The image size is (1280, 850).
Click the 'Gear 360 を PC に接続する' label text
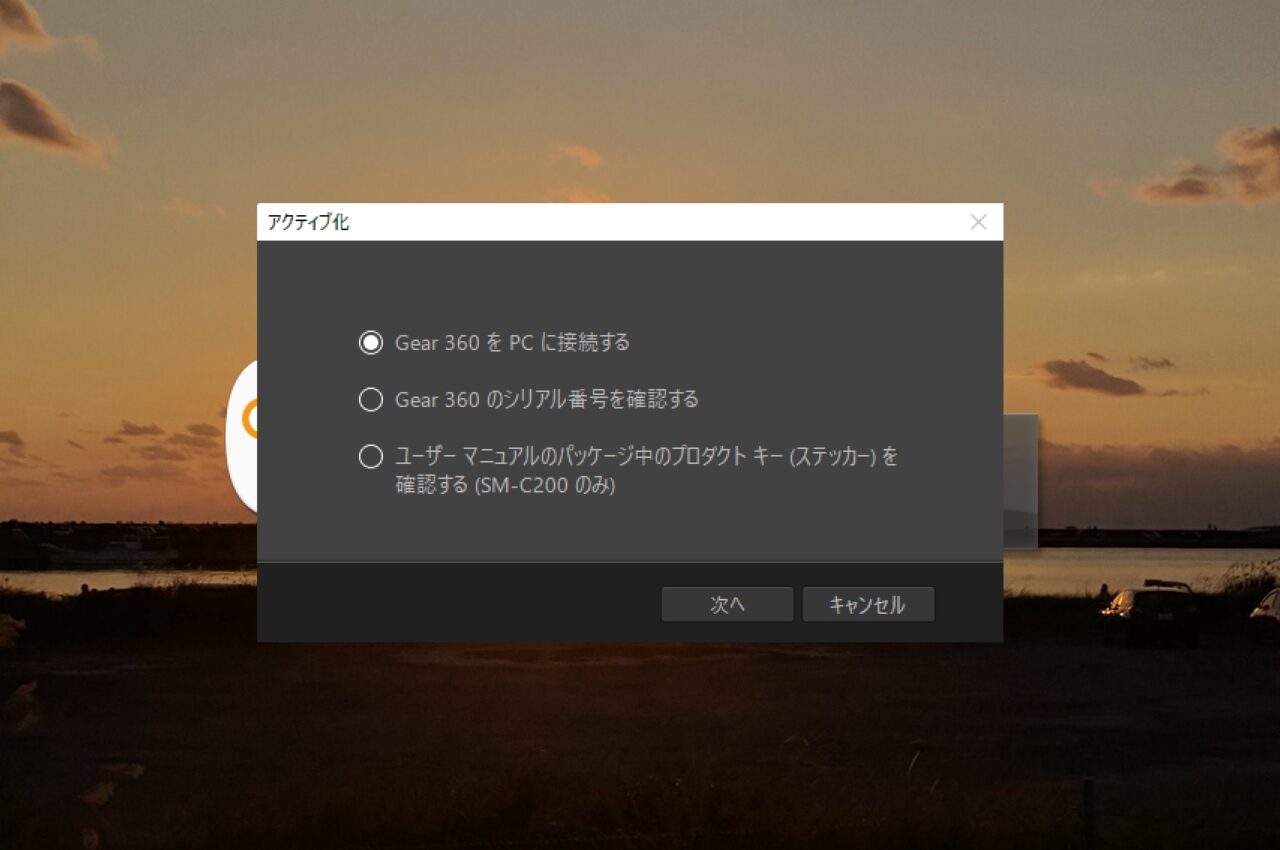coord(512,342)
